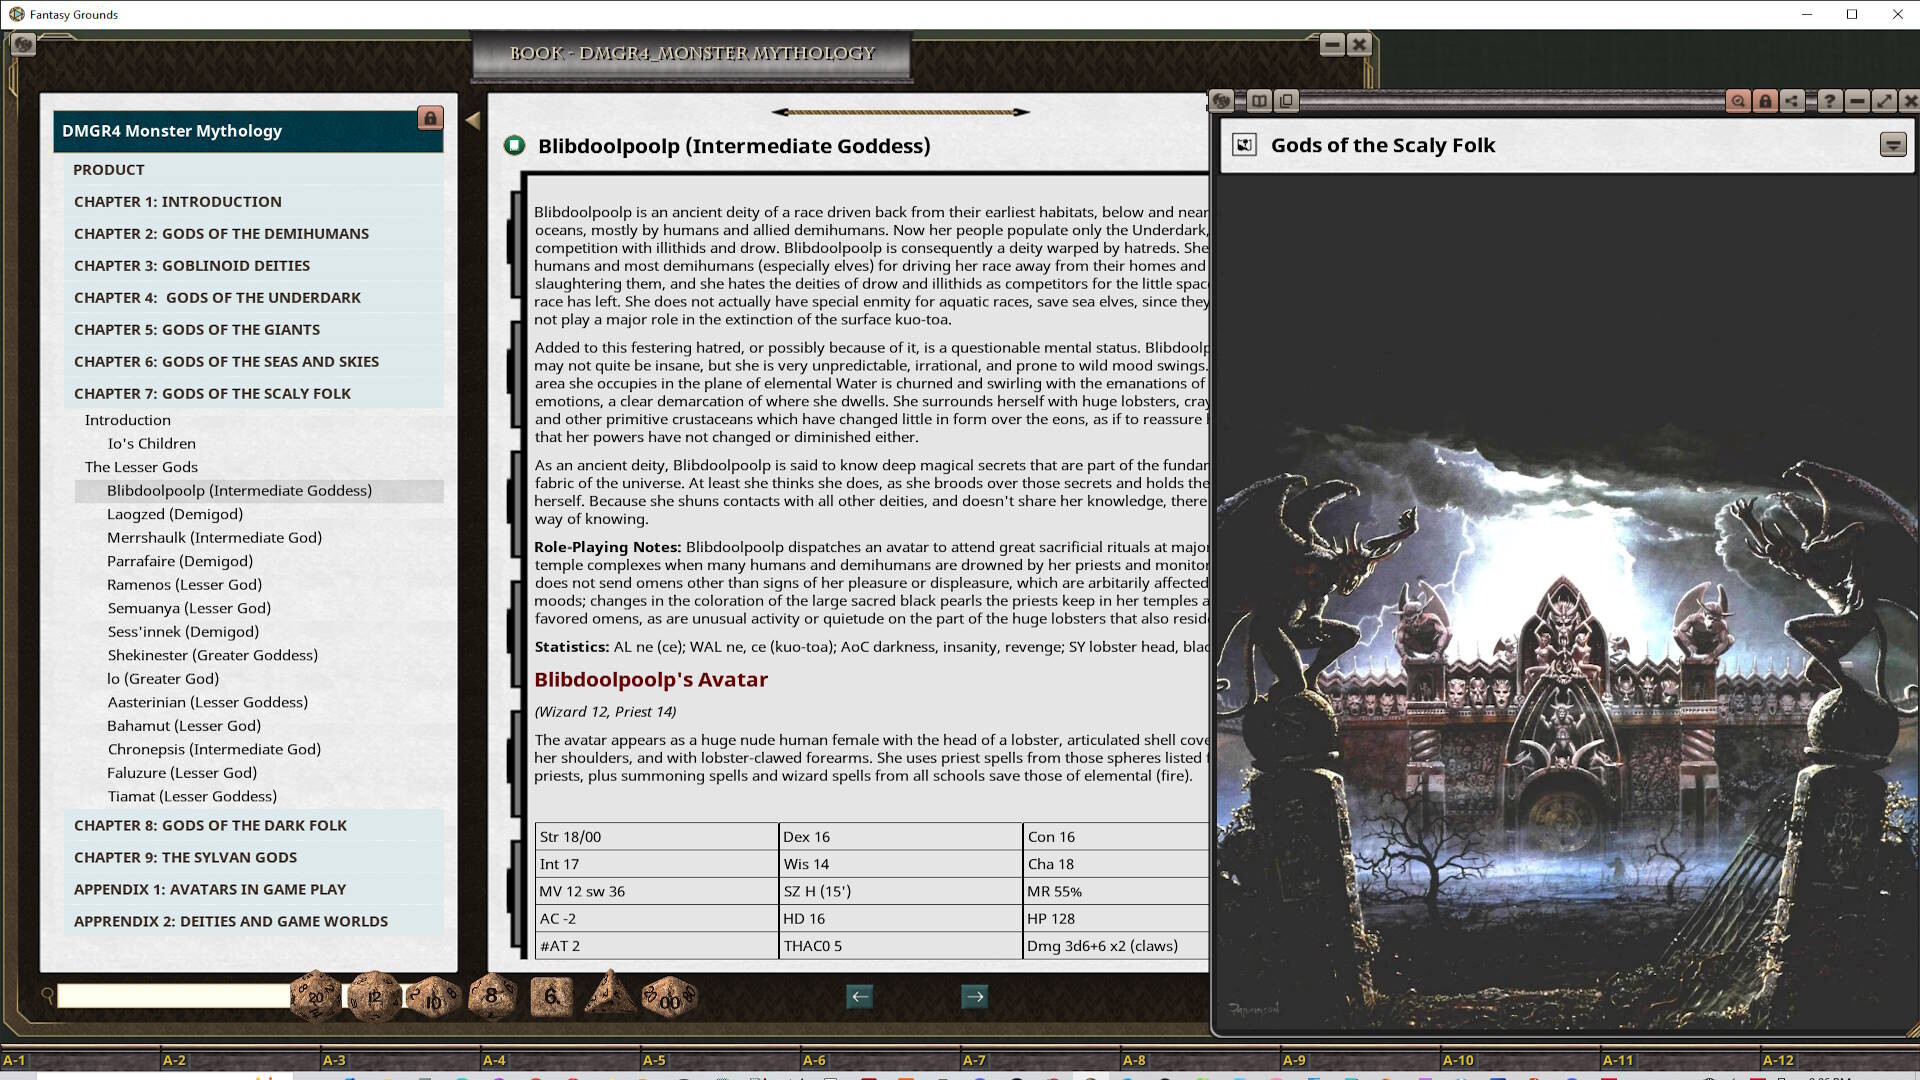
Task: Toggle the lock icon in image window
Action: 1765,101
